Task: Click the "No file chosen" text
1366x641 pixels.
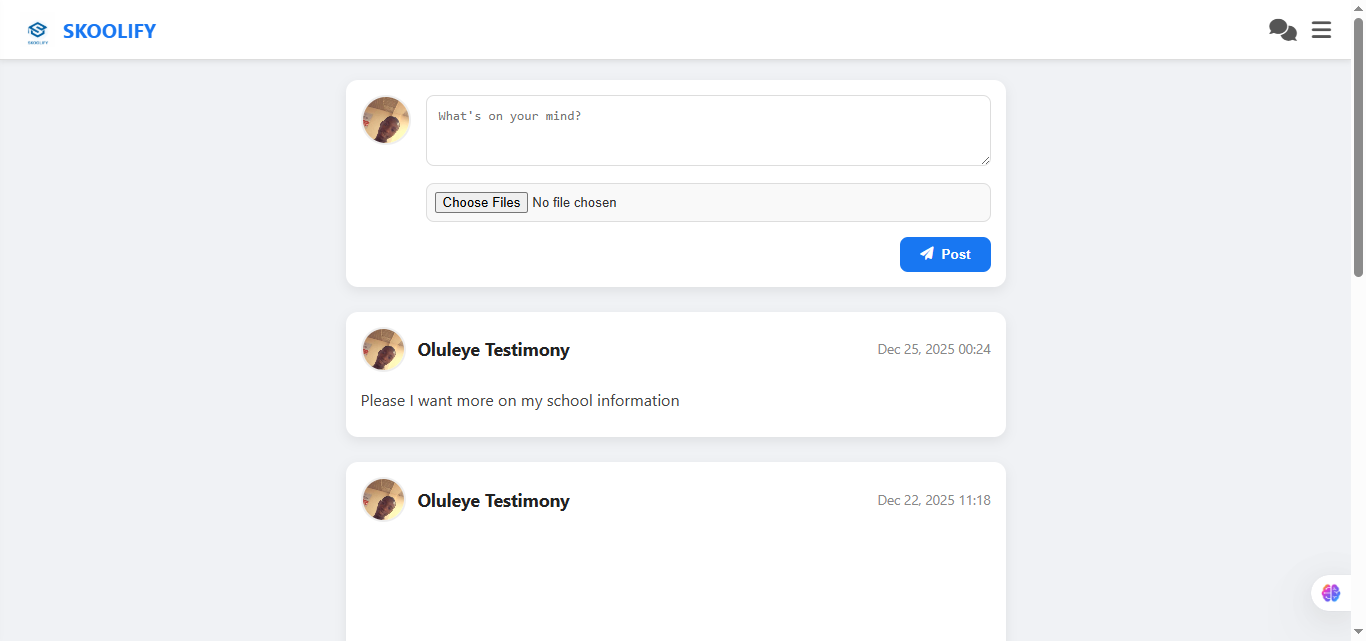Action: (574, 203)
